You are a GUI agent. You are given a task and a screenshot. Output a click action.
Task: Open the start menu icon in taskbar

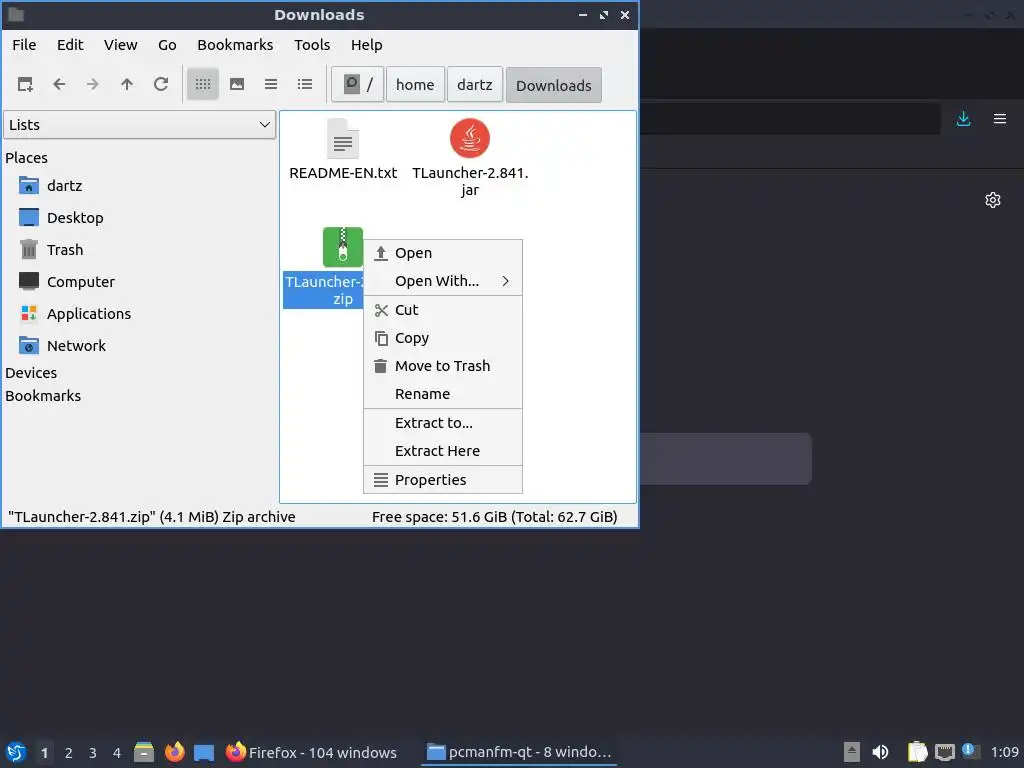[16, 752]
